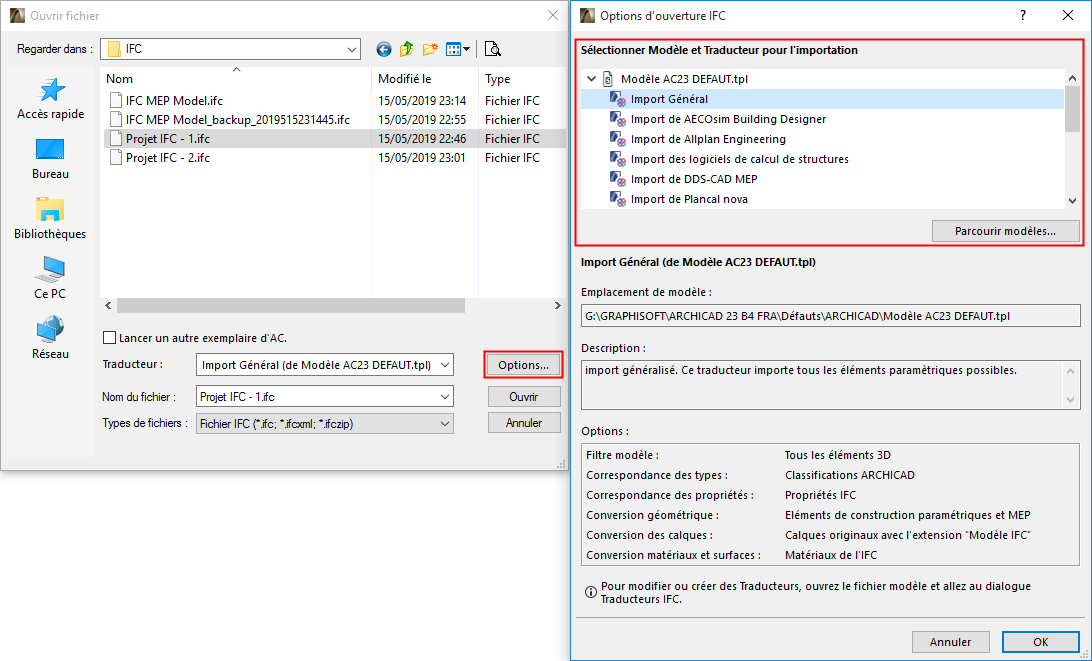1092x661 pixels.
Task: Click Propriétés IFC value
Action: (x=820, y=495)
